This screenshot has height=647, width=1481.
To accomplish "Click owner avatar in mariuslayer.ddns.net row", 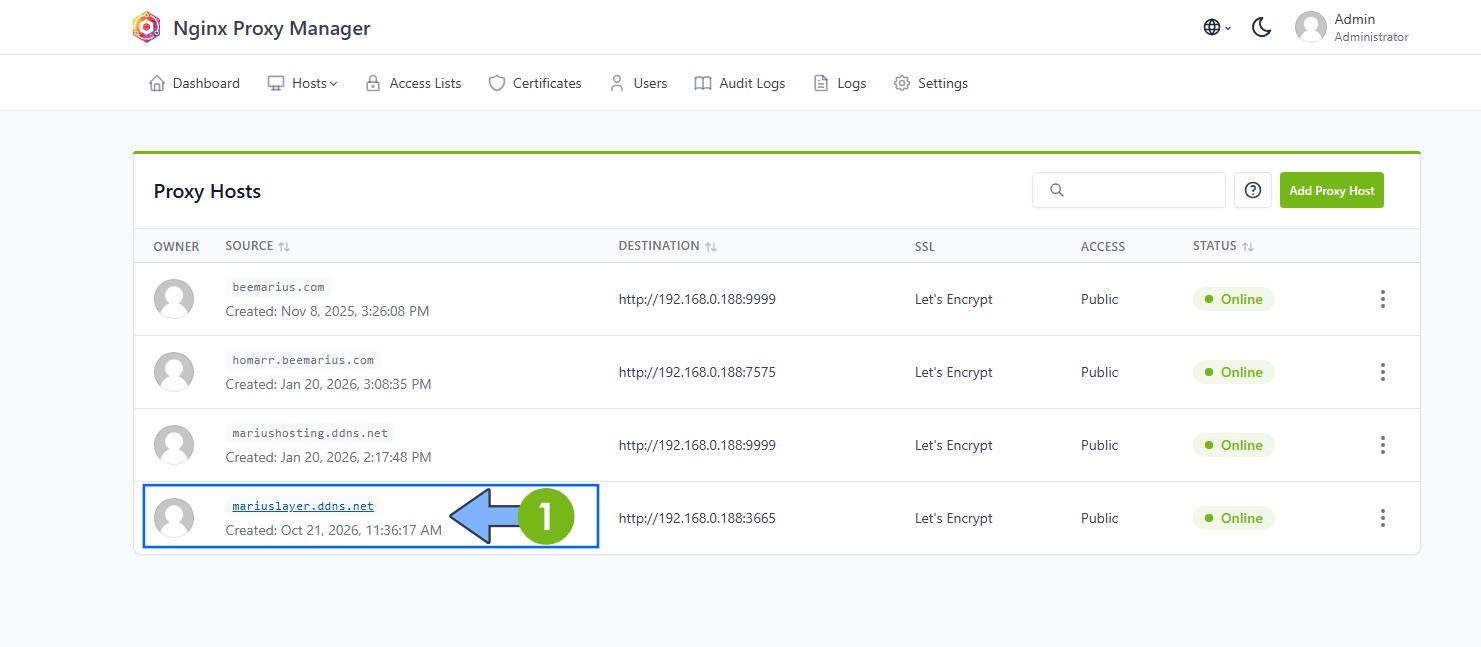I will pos(174,518).
